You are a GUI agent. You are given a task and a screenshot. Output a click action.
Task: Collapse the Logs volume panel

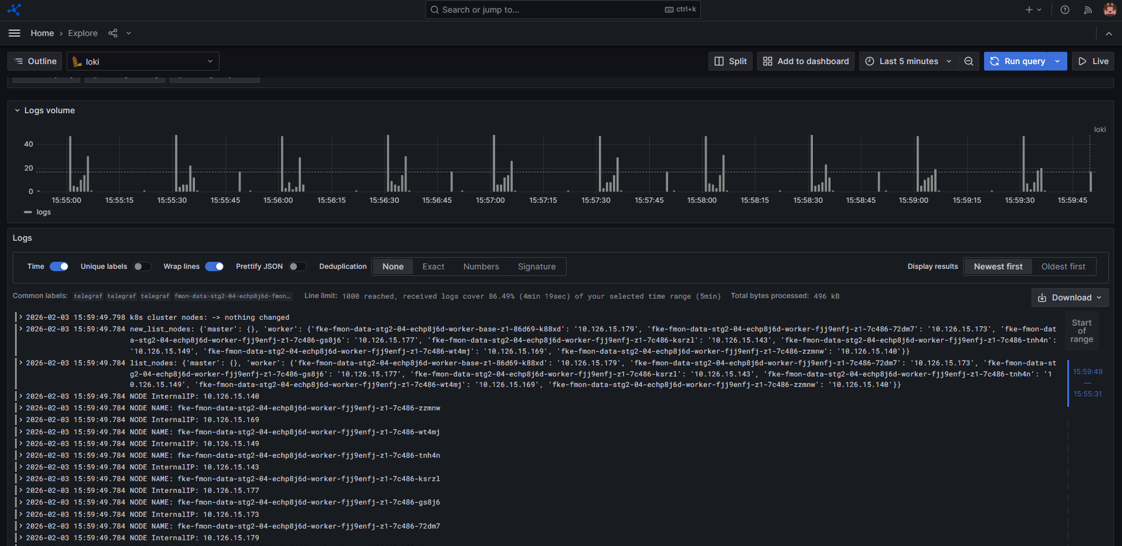17,111
